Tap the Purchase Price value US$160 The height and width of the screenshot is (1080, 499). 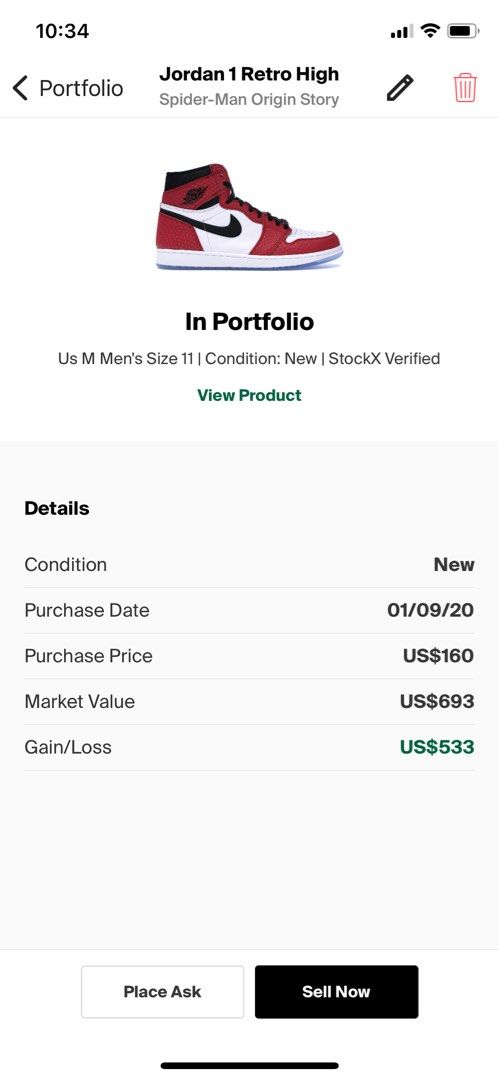[438, 656]
